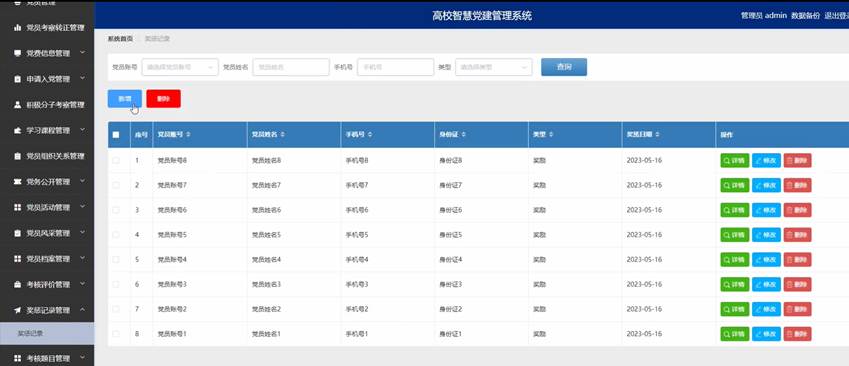Click the icon beside 学习课程管理
The width and height of the screenshot is (849, 366).
point(17,130)
